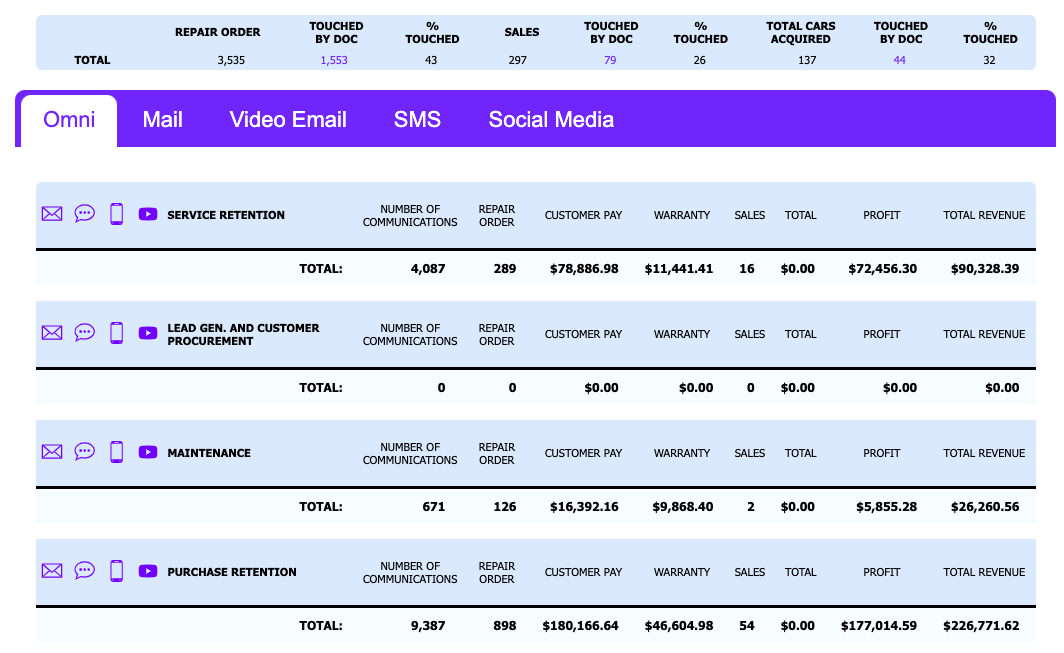Click the 671 communications value
This screenshot has width=1064, height=653.
click(x=434, y=507)
